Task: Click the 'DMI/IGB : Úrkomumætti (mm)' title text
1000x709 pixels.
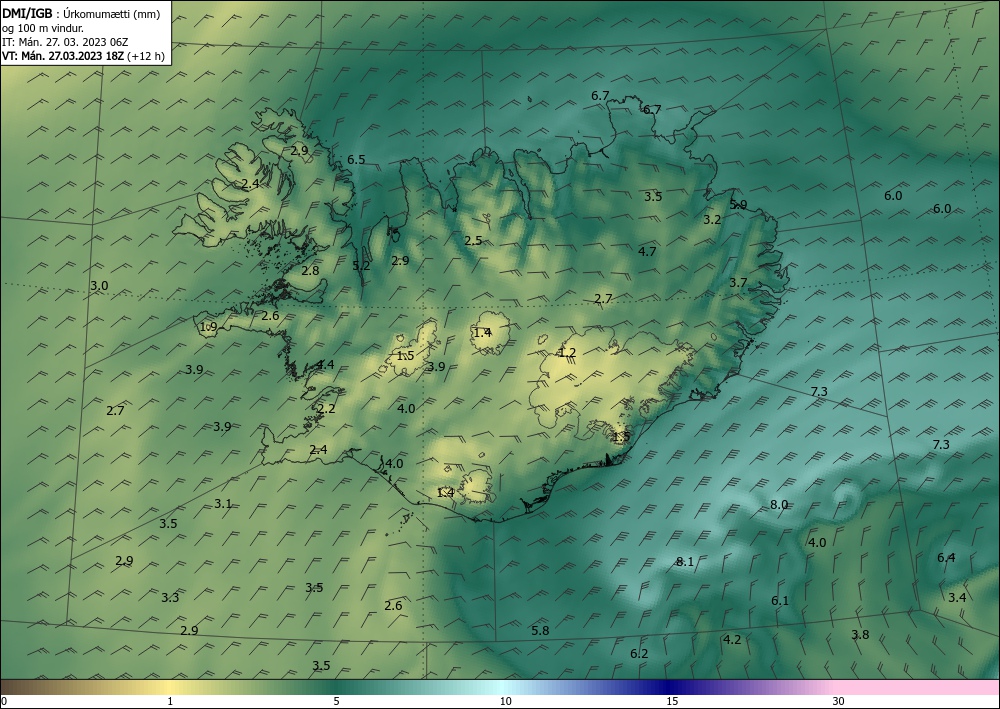Action: pyautogui.click(x=81, y=14)
